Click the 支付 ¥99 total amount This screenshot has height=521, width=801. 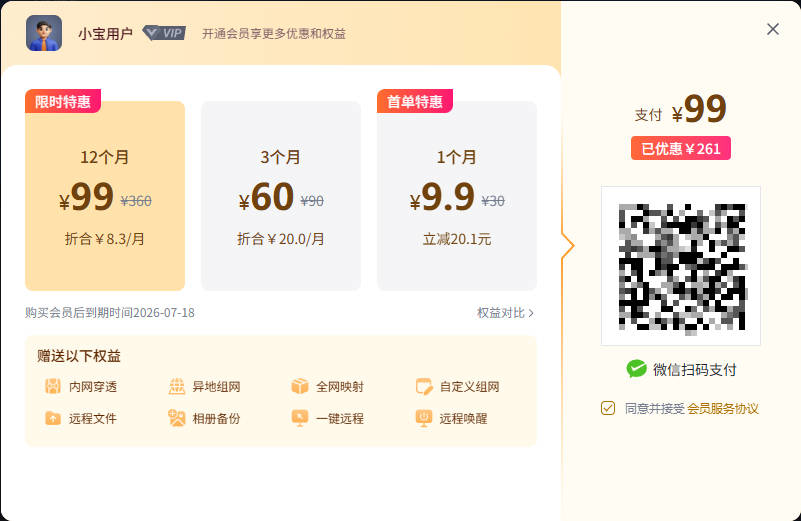tap(680, 109)
